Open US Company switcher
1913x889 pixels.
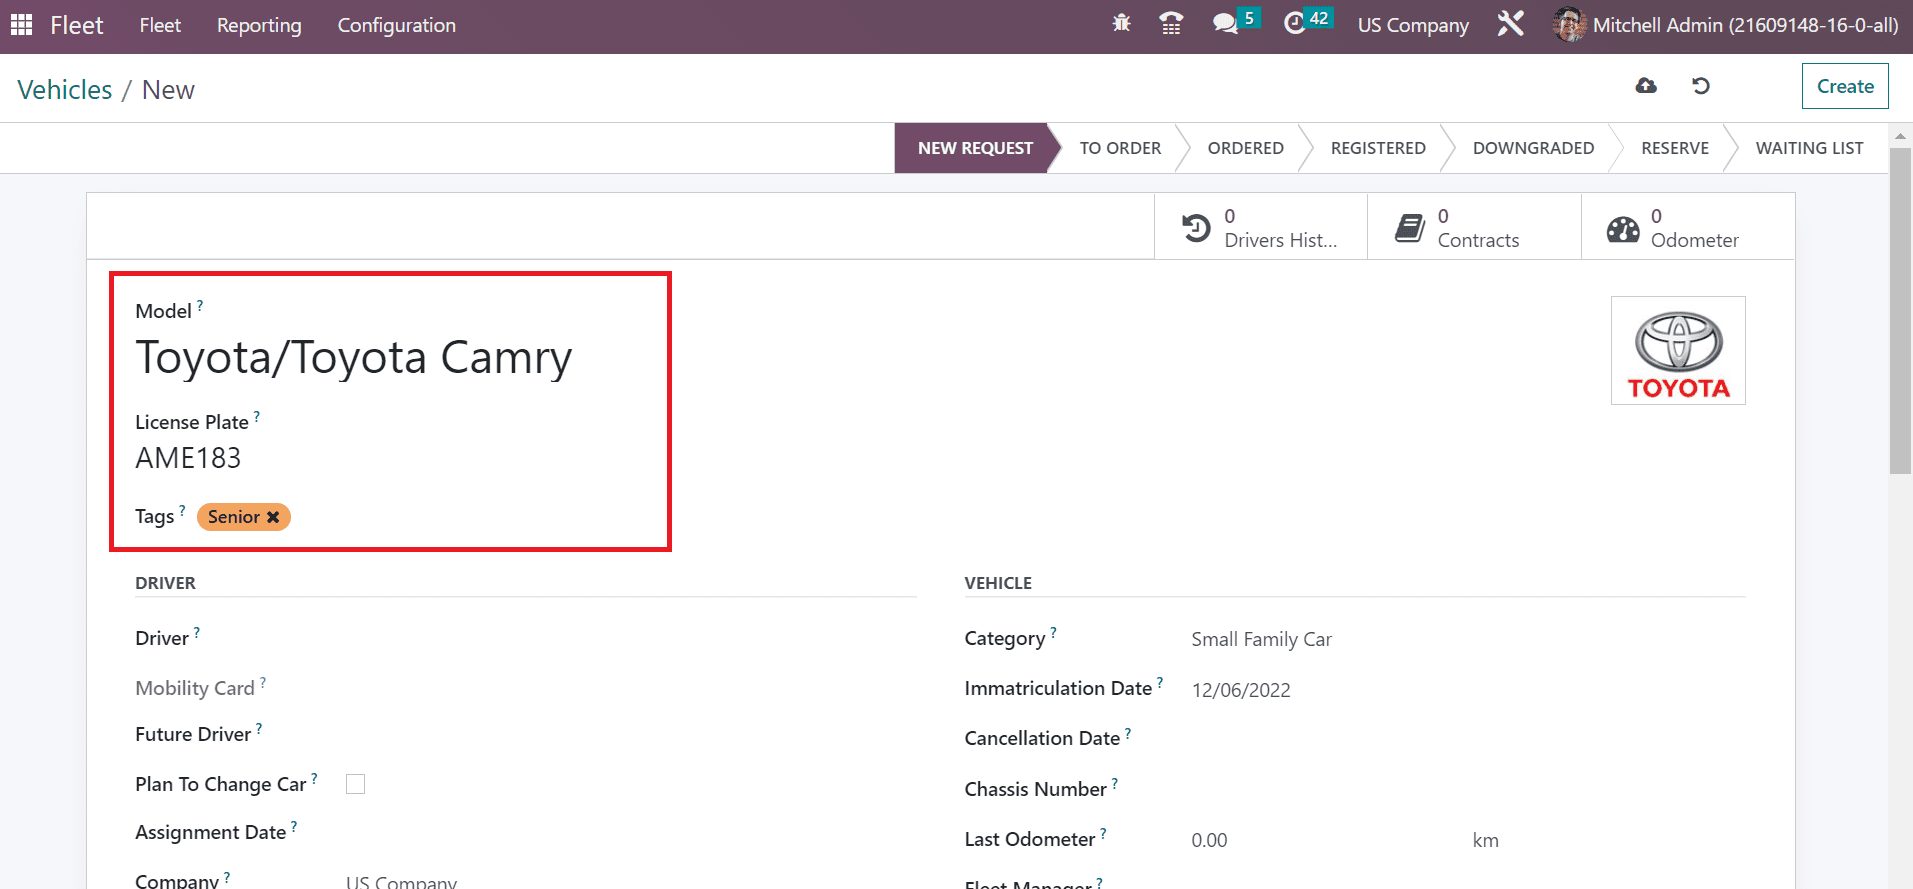click(x=1413, y=25)
